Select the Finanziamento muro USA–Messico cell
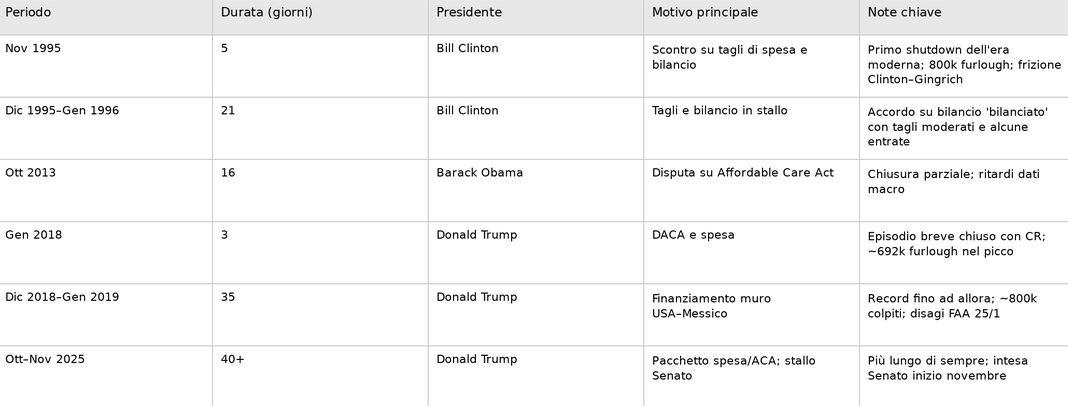This screenshot has height=406, width=1068. [x=711, y=305]
